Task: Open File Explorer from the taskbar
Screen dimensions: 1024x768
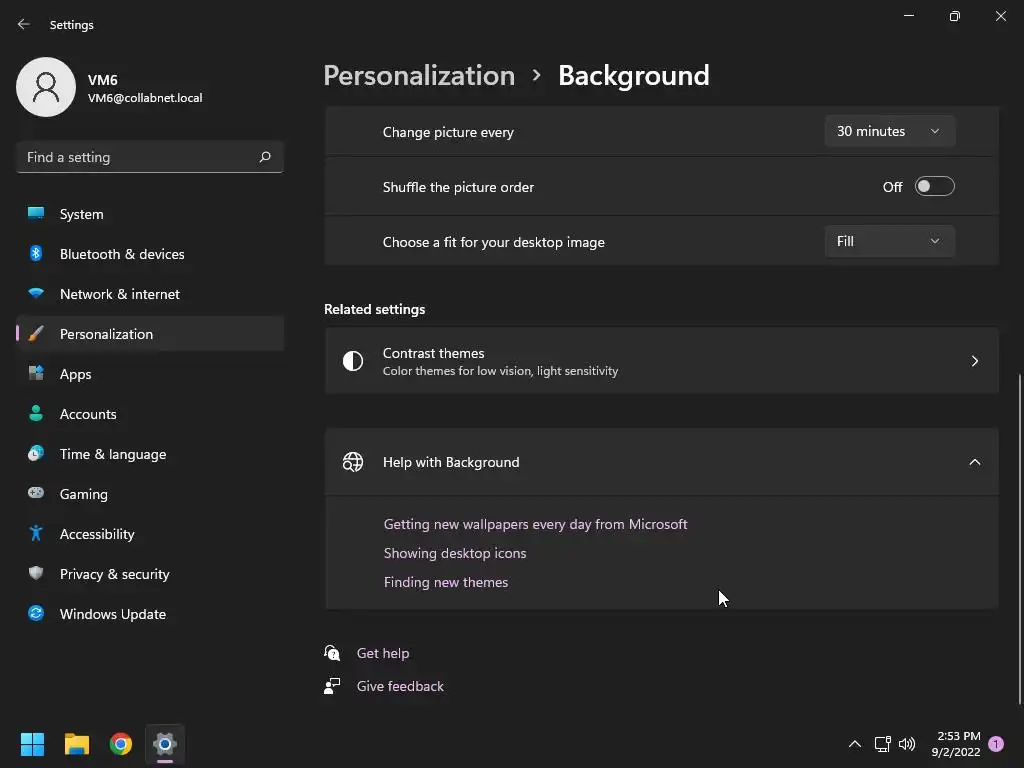Action: [77, 744]
